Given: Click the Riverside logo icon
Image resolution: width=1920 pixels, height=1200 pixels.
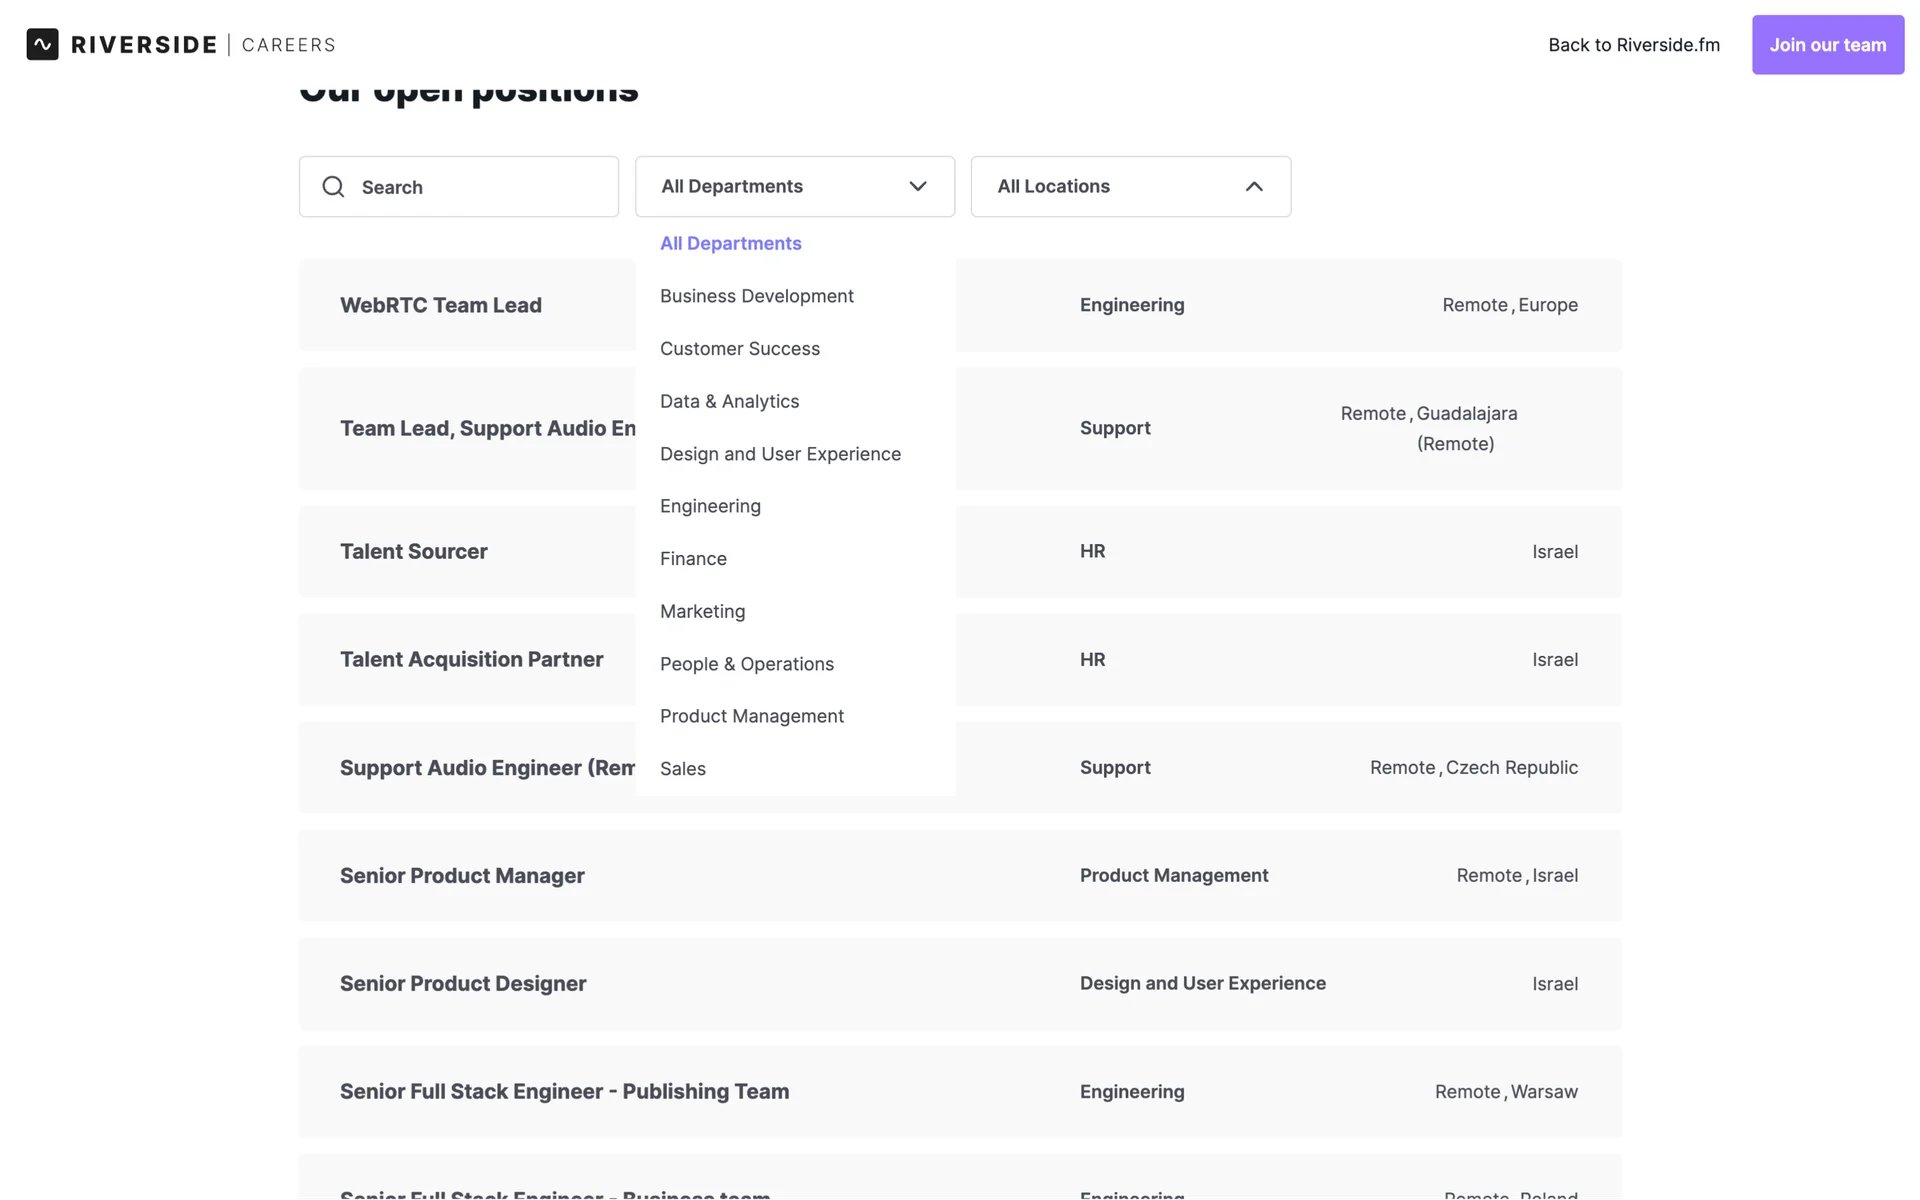Looking at the screenshot, I should click(42, 44).
